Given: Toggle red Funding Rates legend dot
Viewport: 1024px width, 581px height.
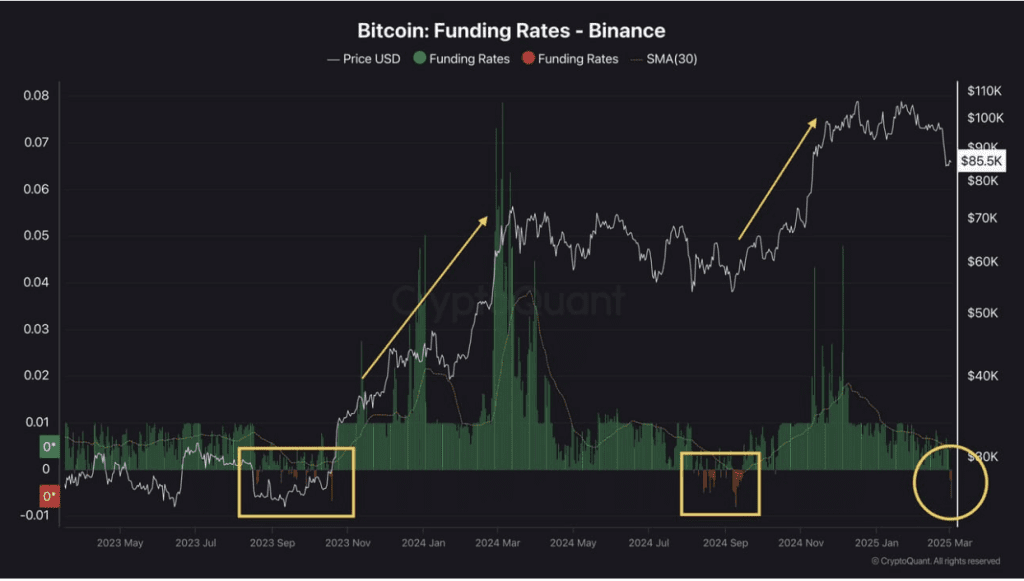Looking at the screenshot, I should pos(528,59).
